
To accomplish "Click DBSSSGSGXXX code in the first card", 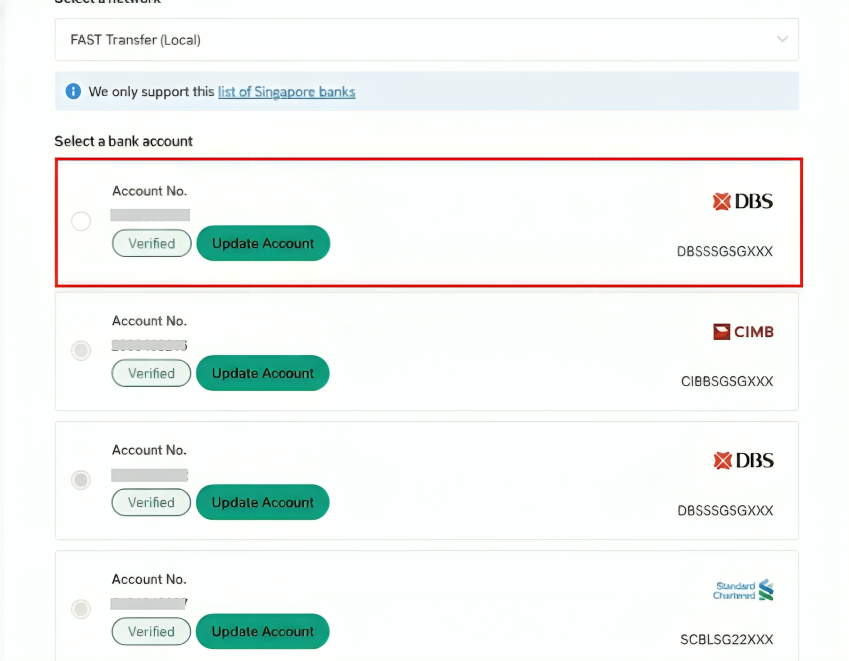I will 725,251.
